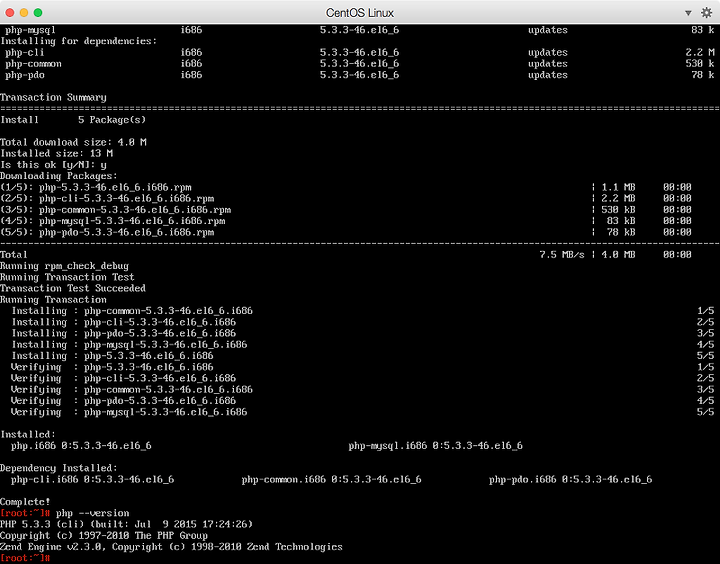Click the 'CentOS Linux' window title
Screen dimensions: 720x564
pos(360,13)
